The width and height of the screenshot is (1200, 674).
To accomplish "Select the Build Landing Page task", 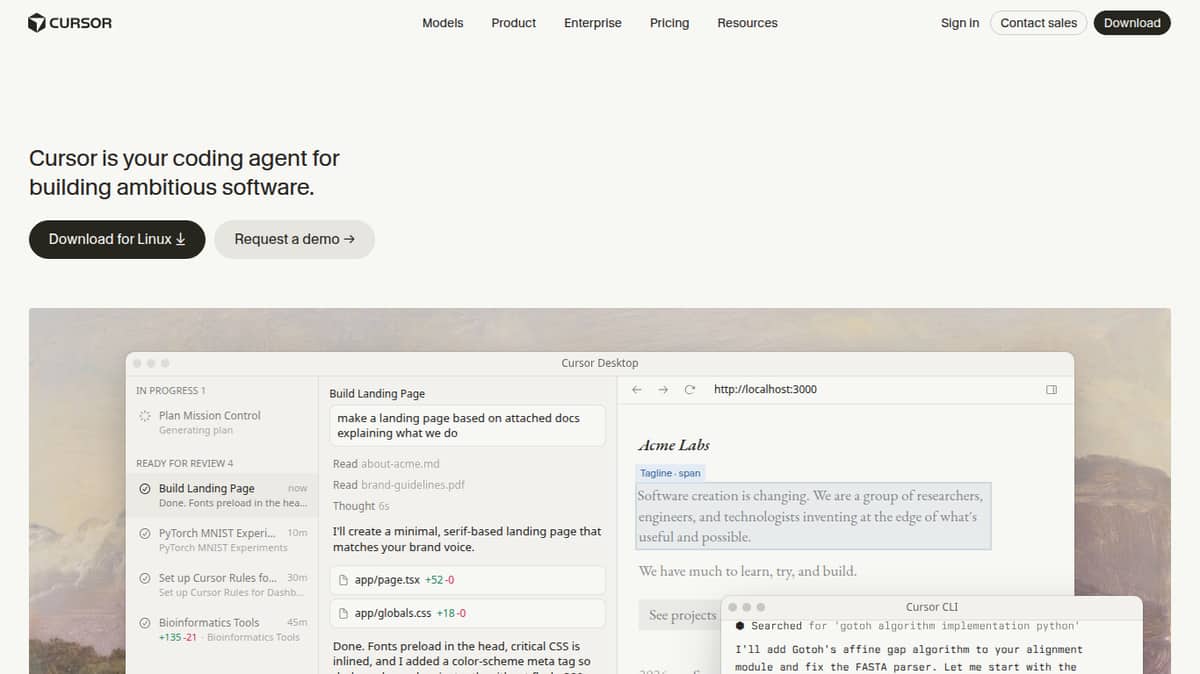I will (221, 495).
